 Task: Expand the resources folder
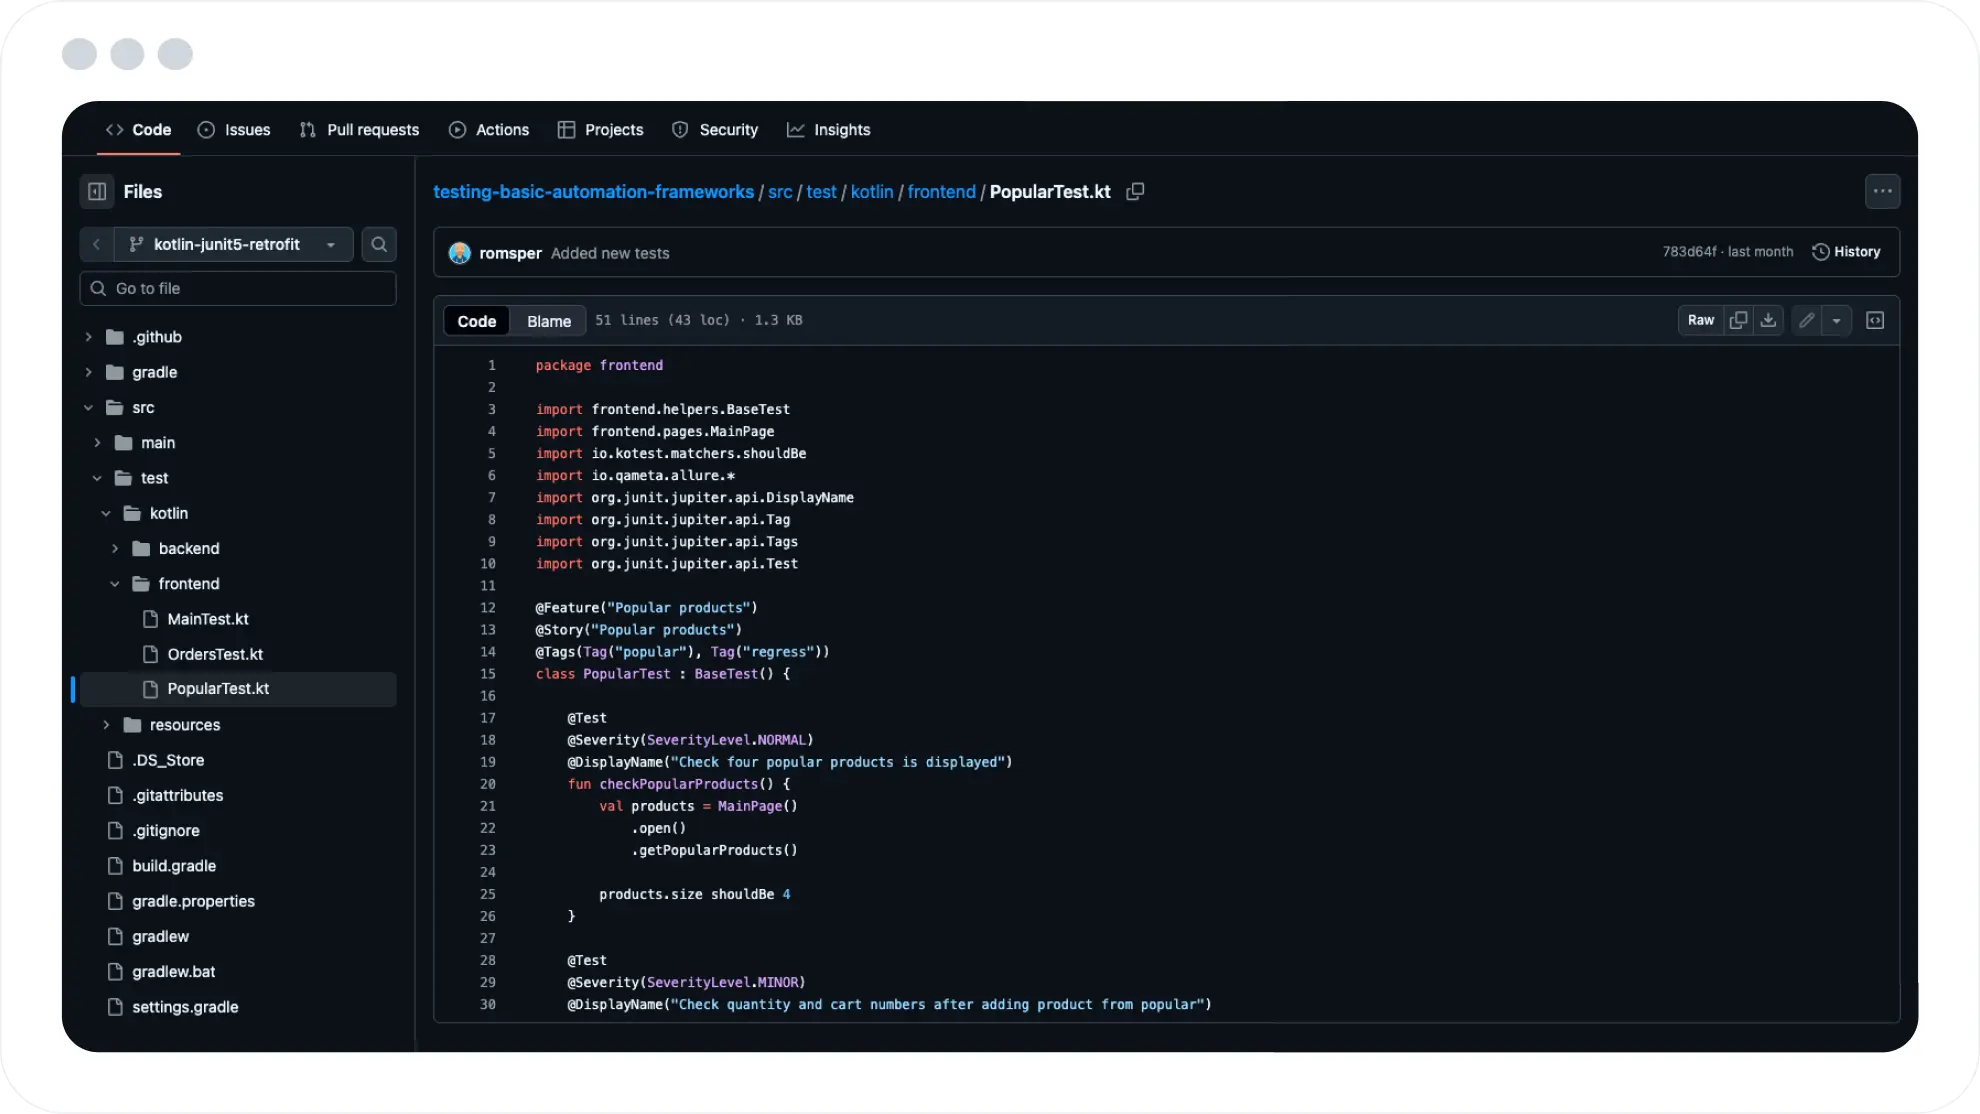point(106,725)
